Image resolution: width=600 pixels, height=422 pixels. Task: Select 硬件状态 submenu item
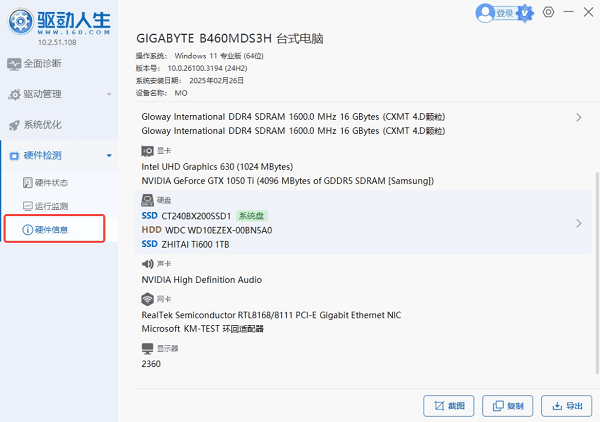tap(51, 183)
